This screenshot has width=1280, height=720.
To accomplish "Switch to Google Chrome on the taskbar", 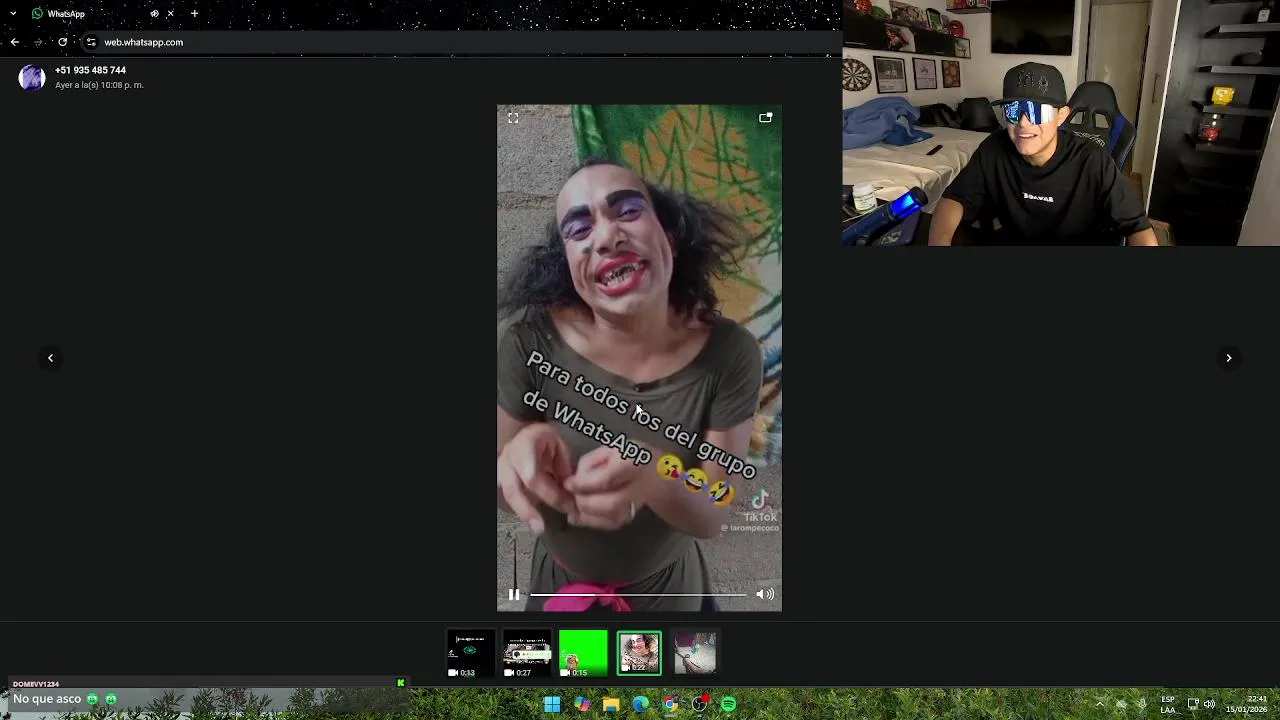I will [x=670, y=705].
